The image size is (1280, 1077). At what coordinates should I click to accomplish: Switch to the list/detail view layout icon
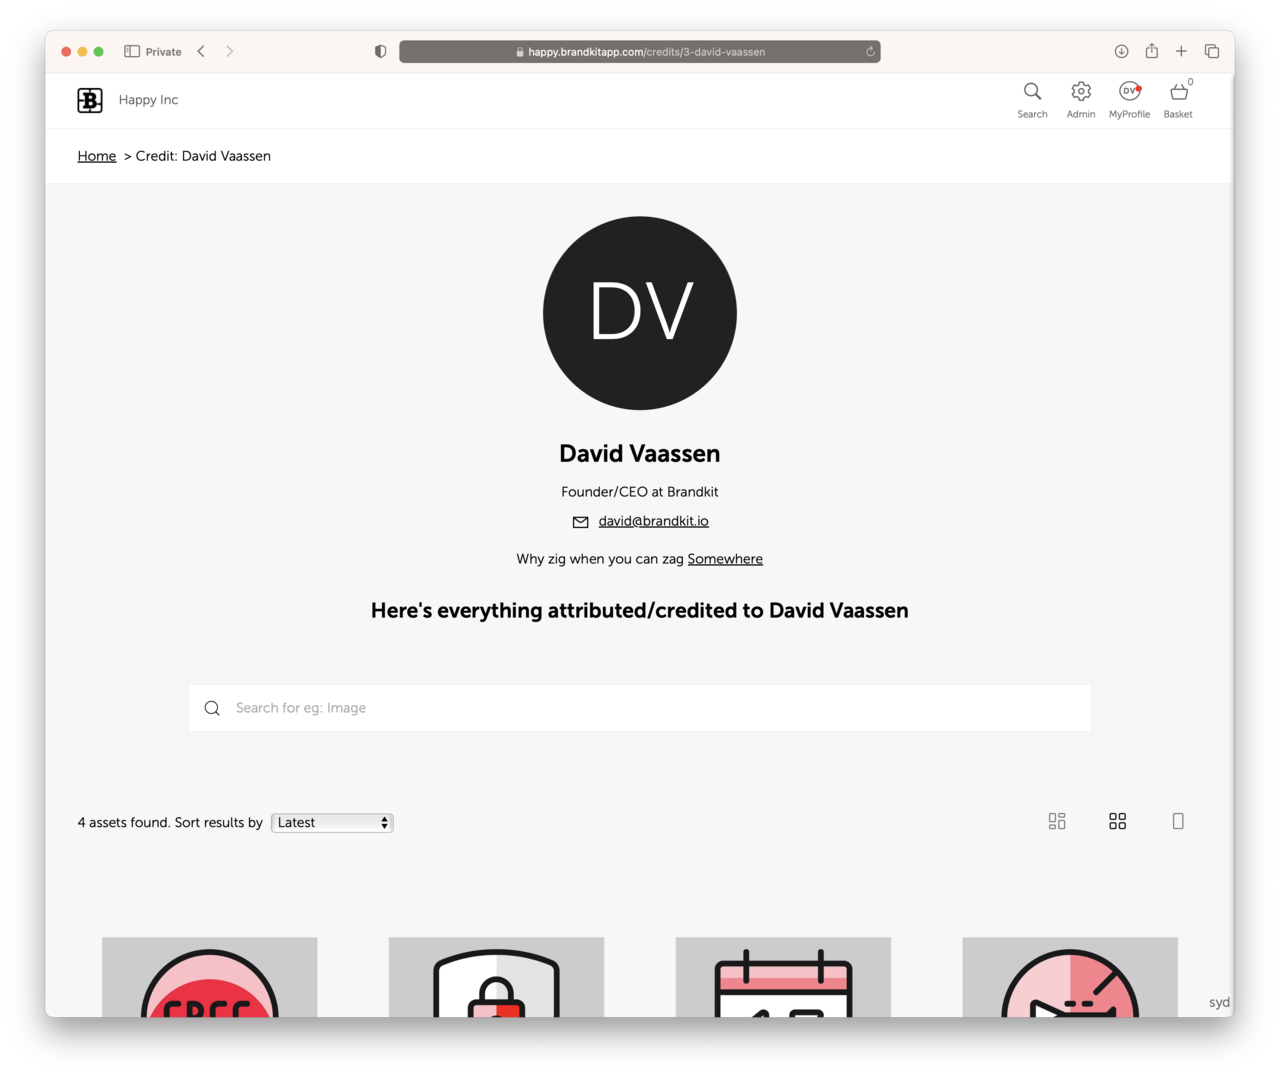(1057, 821)
